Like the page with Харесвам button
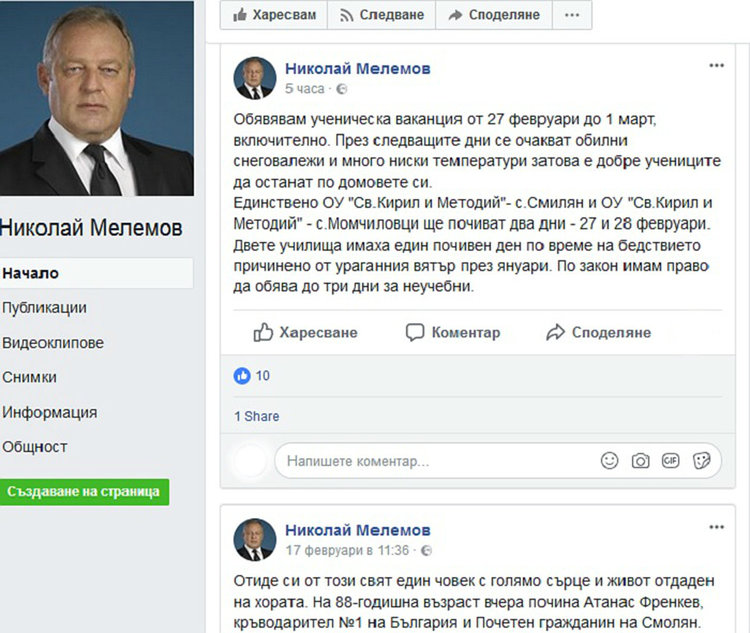This screenshot has height=633, width=750. [x=274, y=15]
